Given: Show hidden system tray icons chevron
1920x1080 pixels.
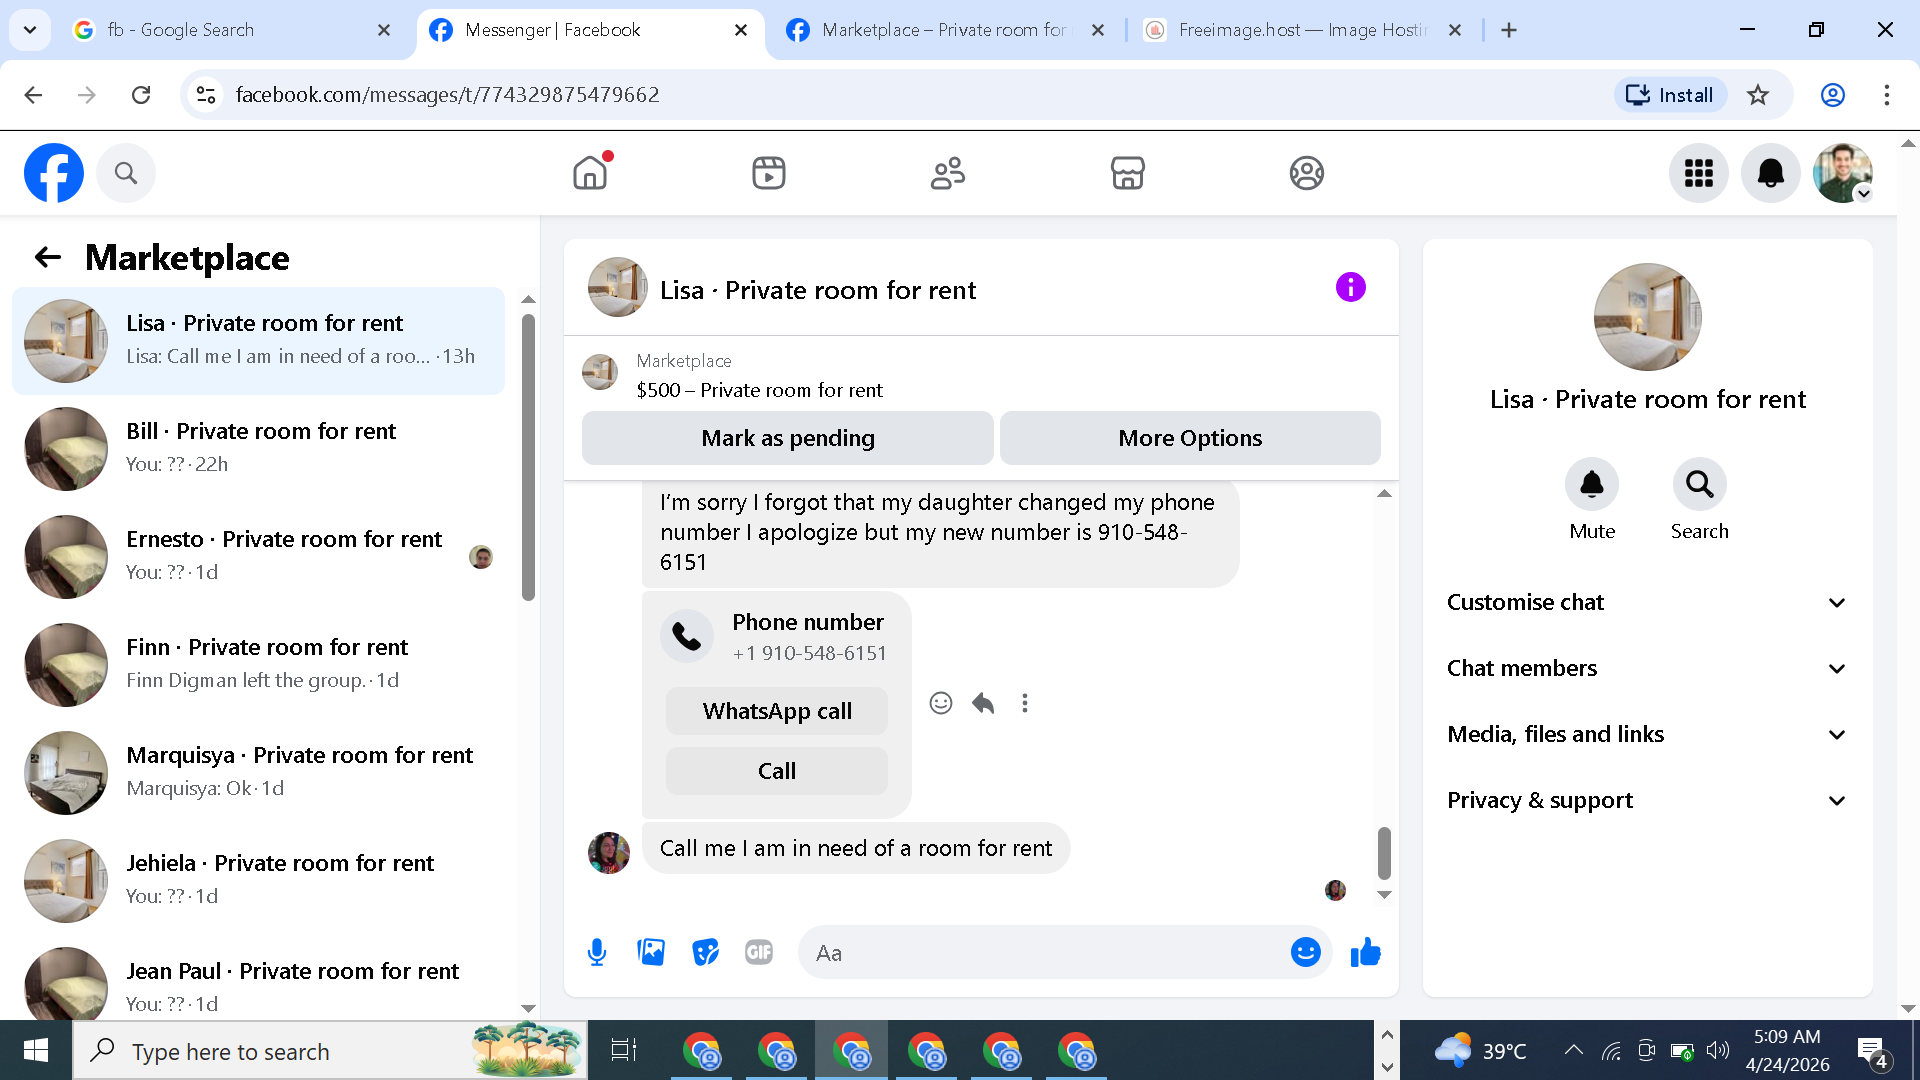Looking at the screenshot, I should (x=1573, y=1050).
